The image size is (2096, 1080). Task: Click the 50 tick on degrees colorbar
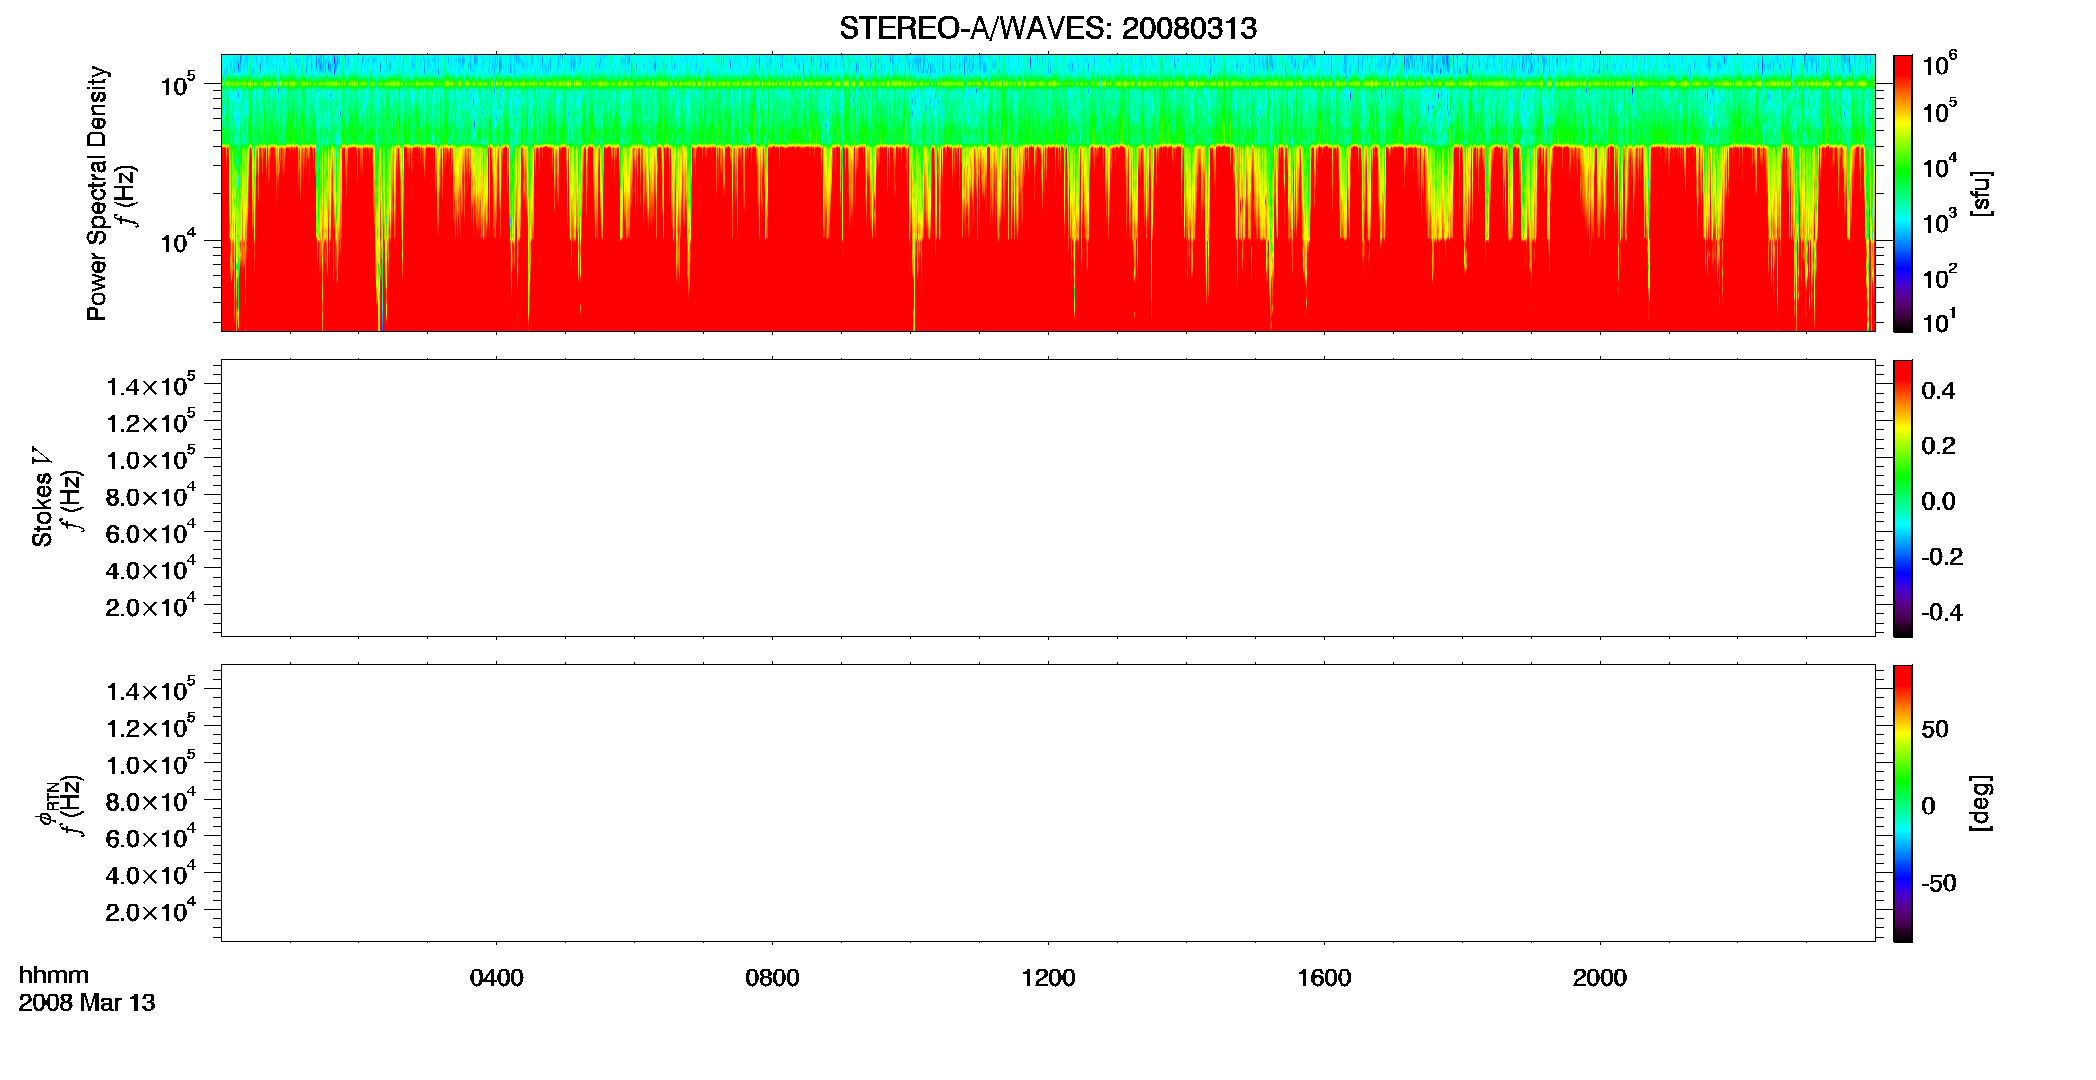point(1935,729)
